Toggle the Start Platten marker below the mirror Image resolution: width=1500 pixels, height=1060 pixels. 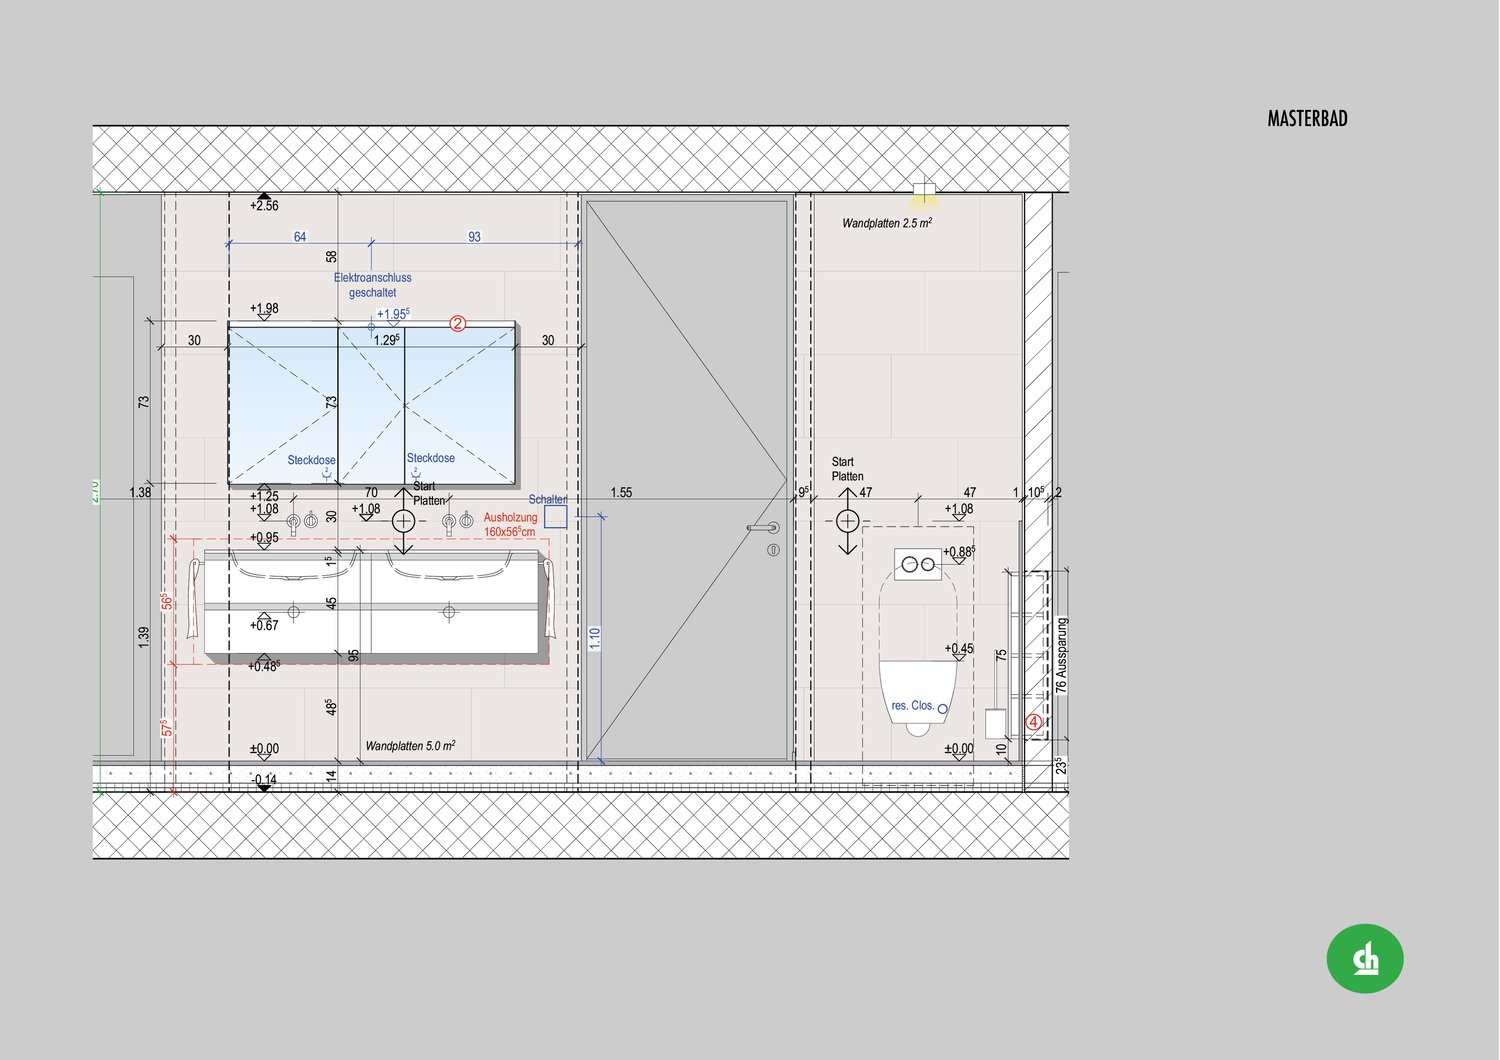[x=403, y=521]
